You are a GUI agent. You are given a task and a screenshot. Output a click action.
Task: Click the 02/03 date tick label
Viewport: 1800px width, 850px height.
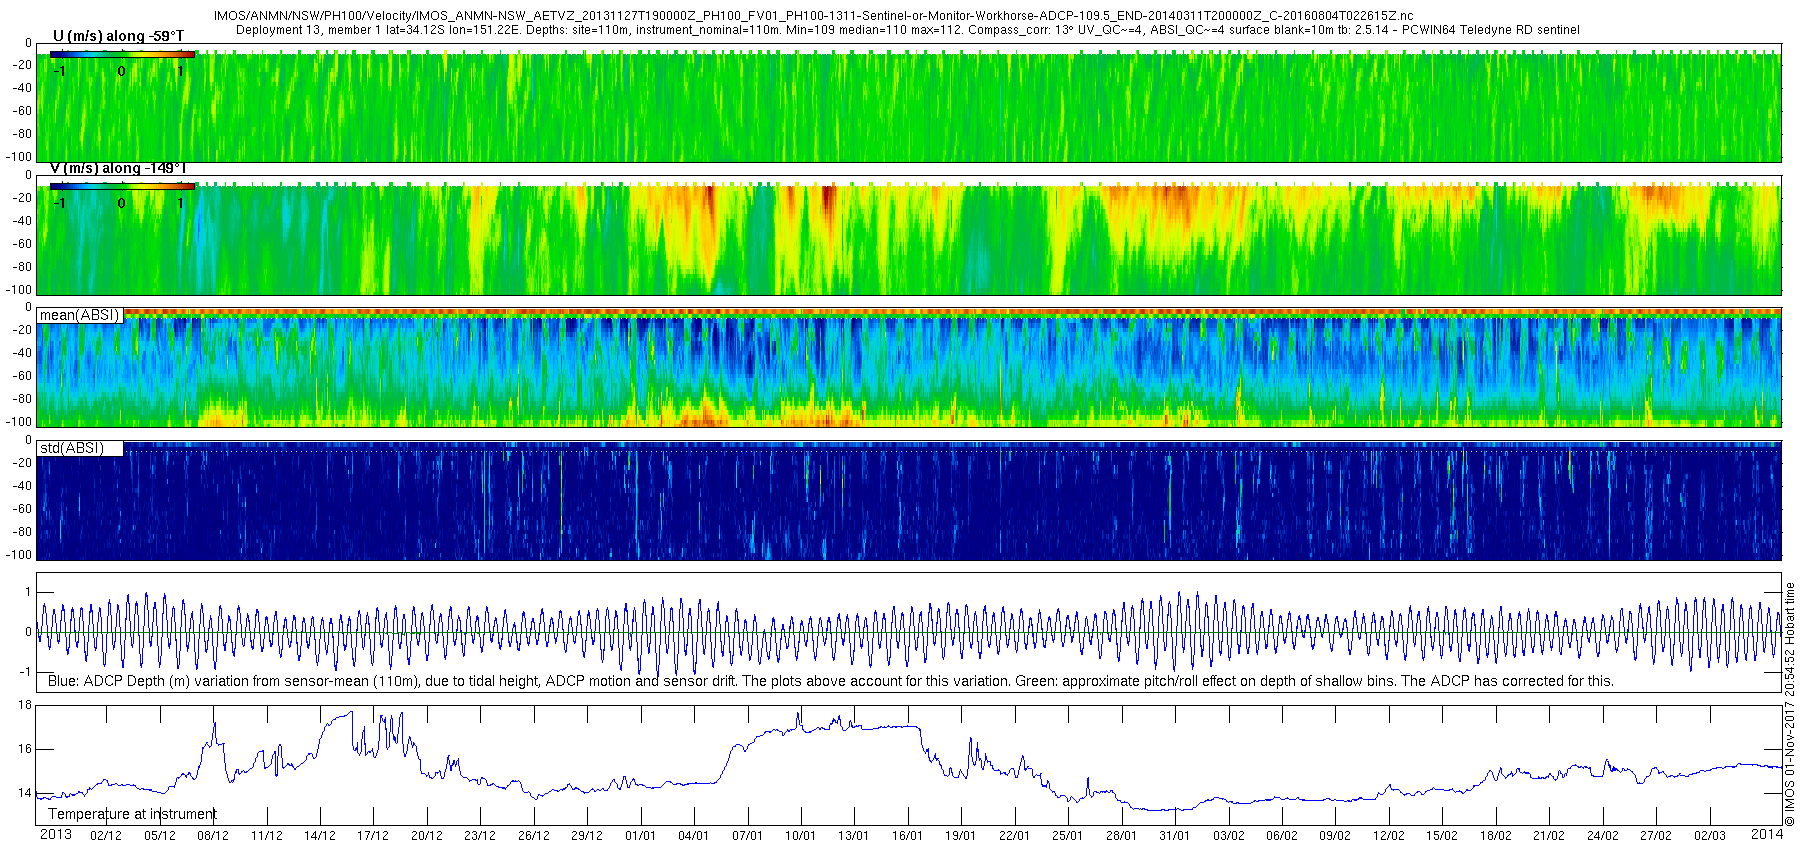point(1709,836)
